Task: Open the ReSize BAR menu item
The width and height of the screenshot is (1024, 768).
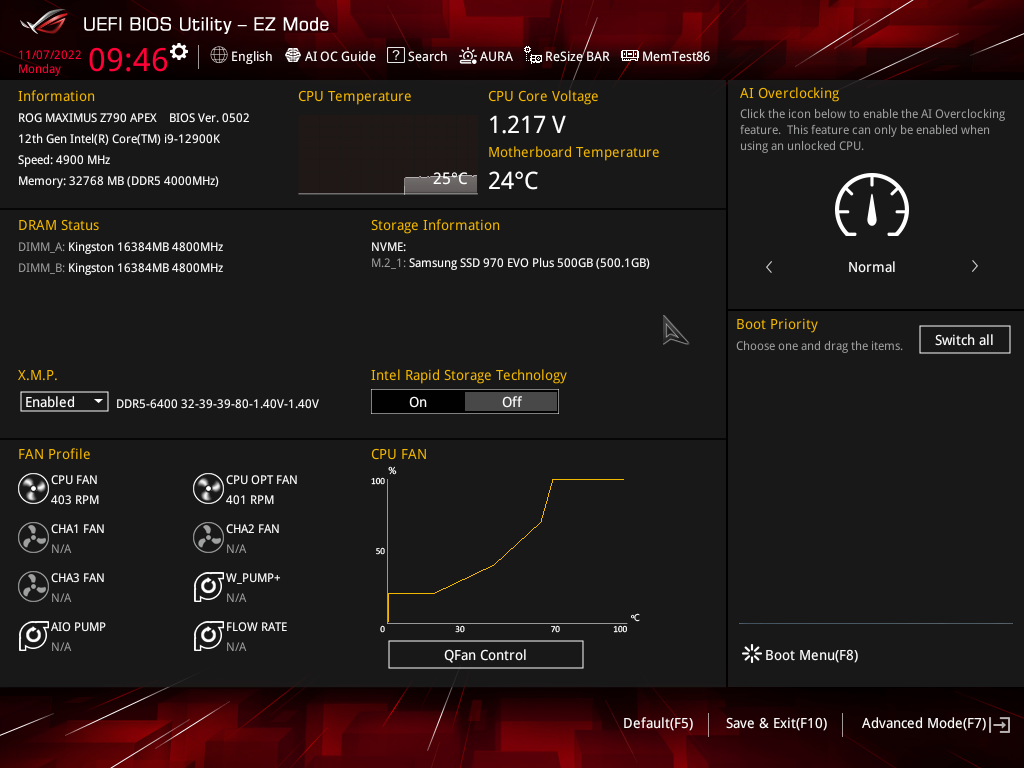Action: click(x=566, y=56)
